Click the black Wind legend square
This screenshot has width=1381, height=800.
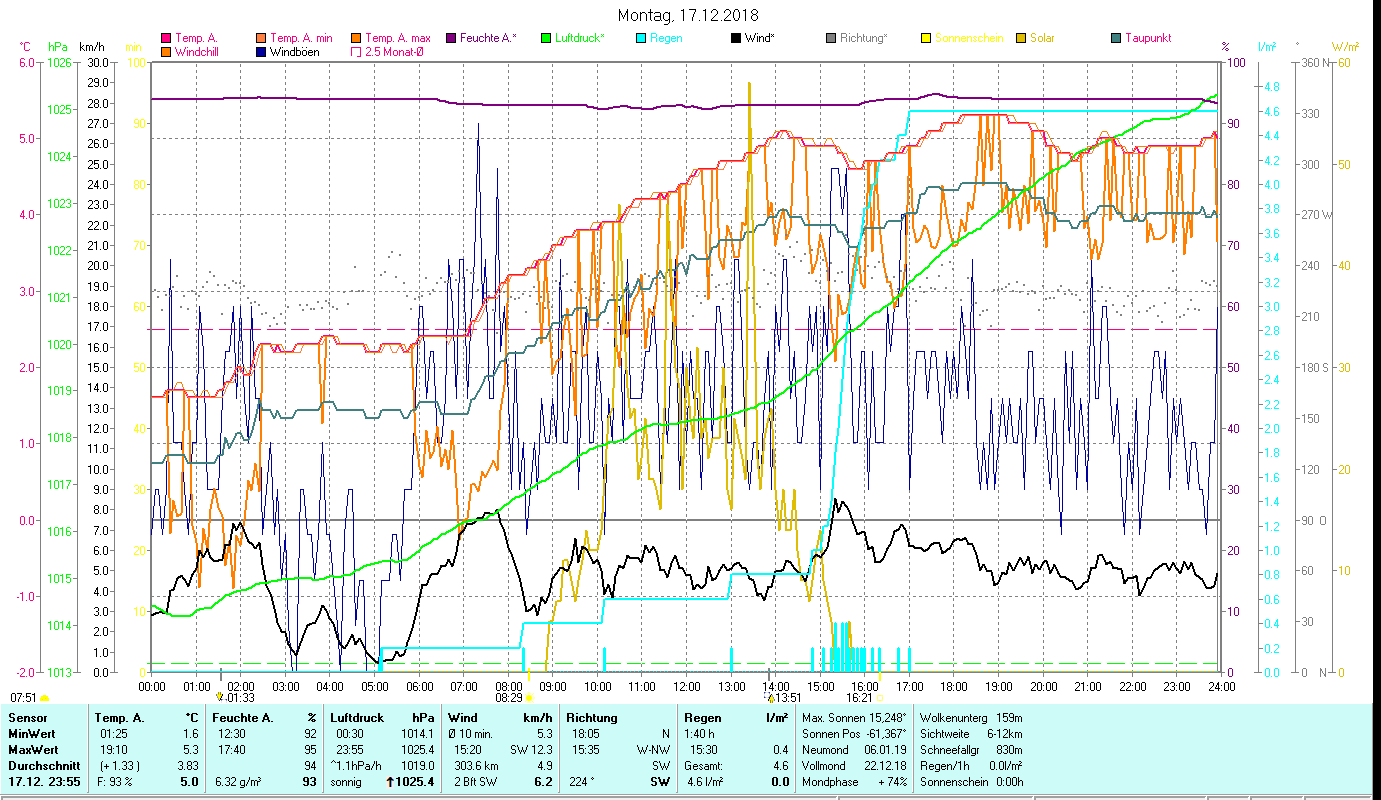pyautogui.click(x=735, y=39)
